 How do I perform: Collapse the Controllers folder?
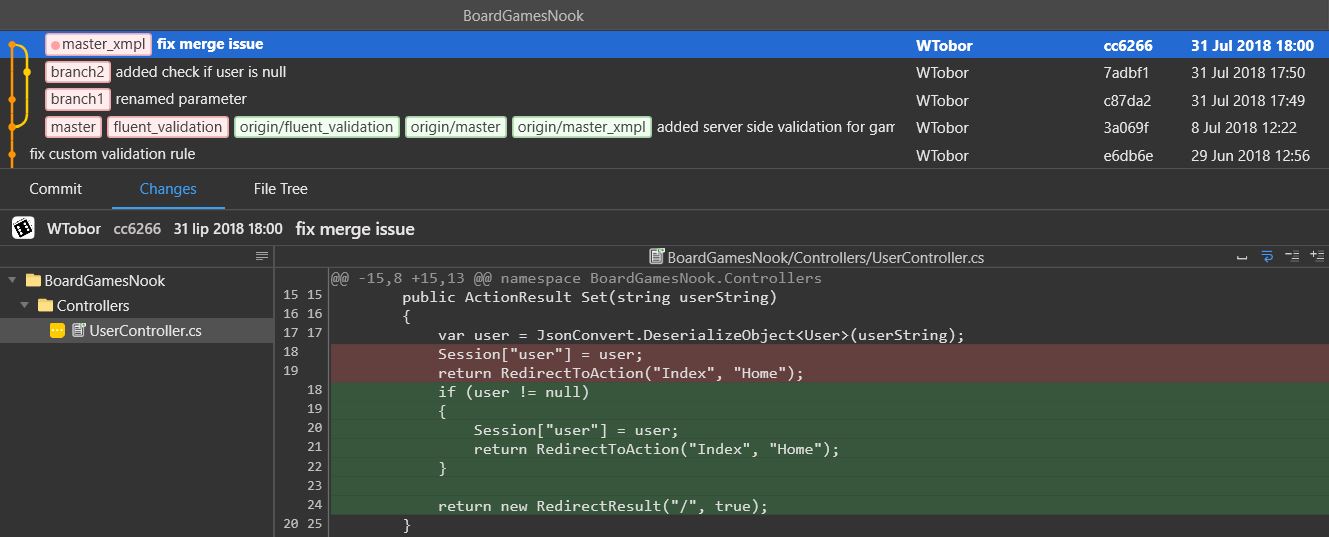[24, 306]
